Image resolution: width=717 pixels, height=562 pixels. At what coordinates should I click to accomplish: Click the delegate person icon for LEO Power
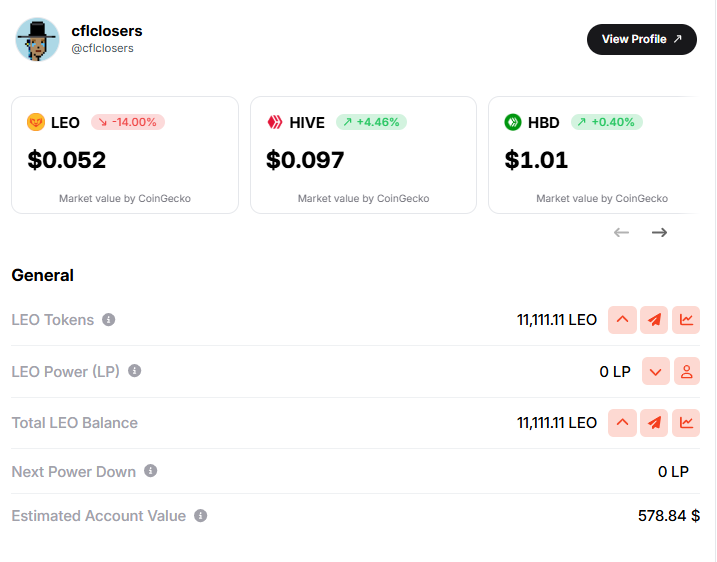tap(686, 372)
